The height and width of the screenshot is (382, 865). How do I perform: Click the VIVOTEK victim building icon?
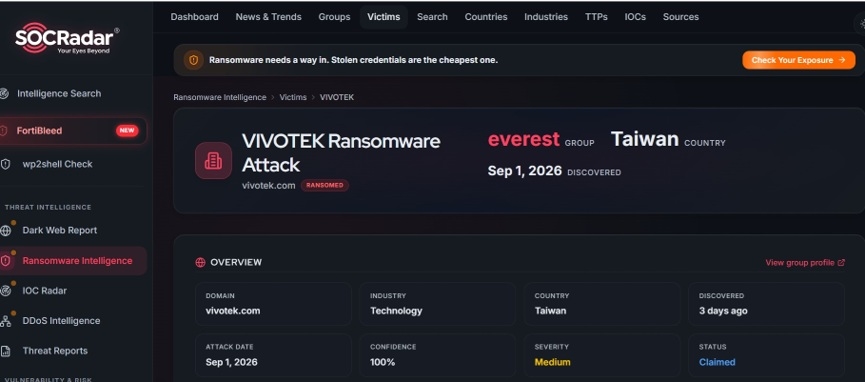213,161
